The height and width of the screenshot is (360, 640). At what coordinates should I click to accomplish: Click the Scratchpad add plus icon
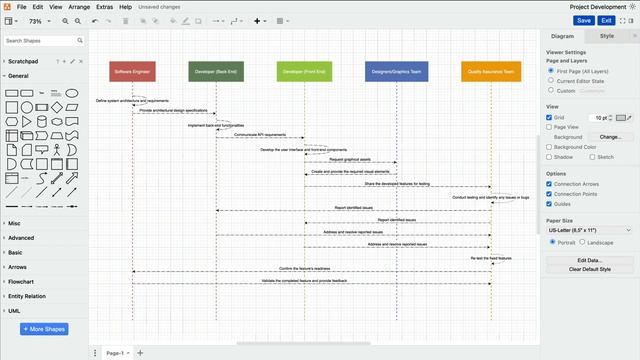[x=64, y=61]
